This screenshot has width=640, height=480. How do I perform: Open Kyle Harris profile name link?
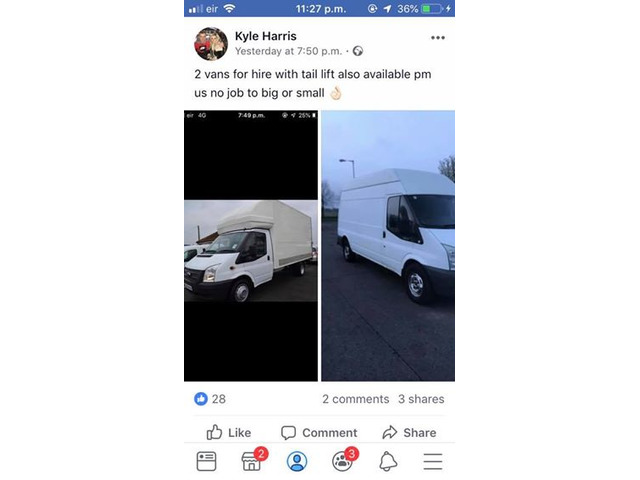pyautogui.click(x=266, y=36)
